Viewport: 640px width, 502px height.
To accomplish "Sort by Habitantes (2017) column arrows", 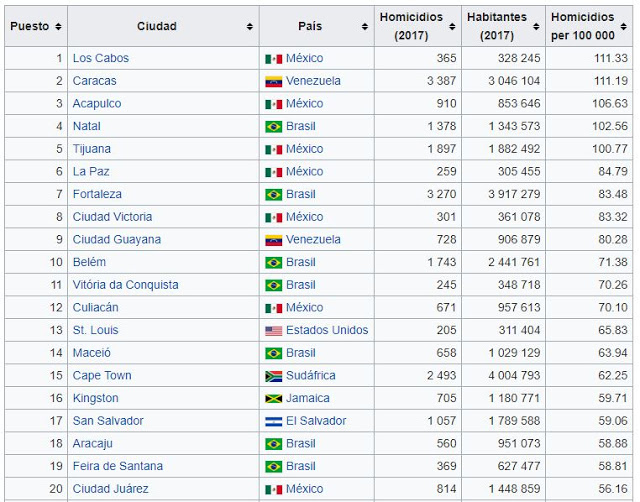I will [538, 26].
